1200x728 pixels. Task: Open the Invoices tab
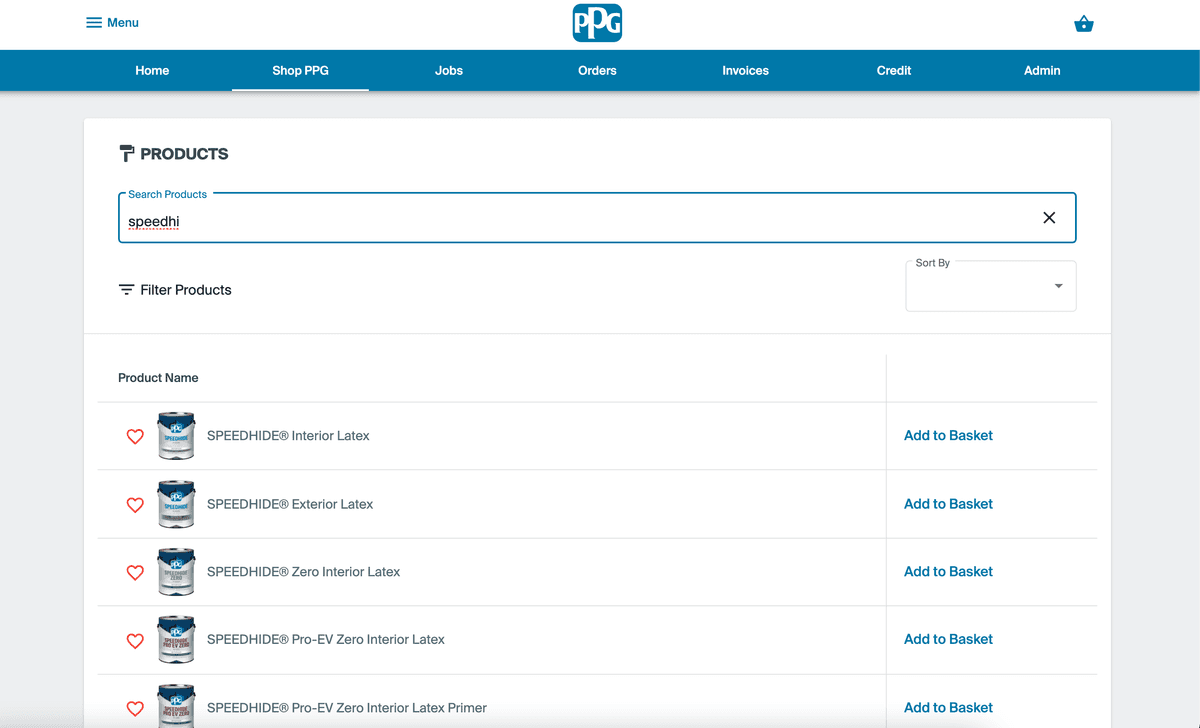point(745,71)
